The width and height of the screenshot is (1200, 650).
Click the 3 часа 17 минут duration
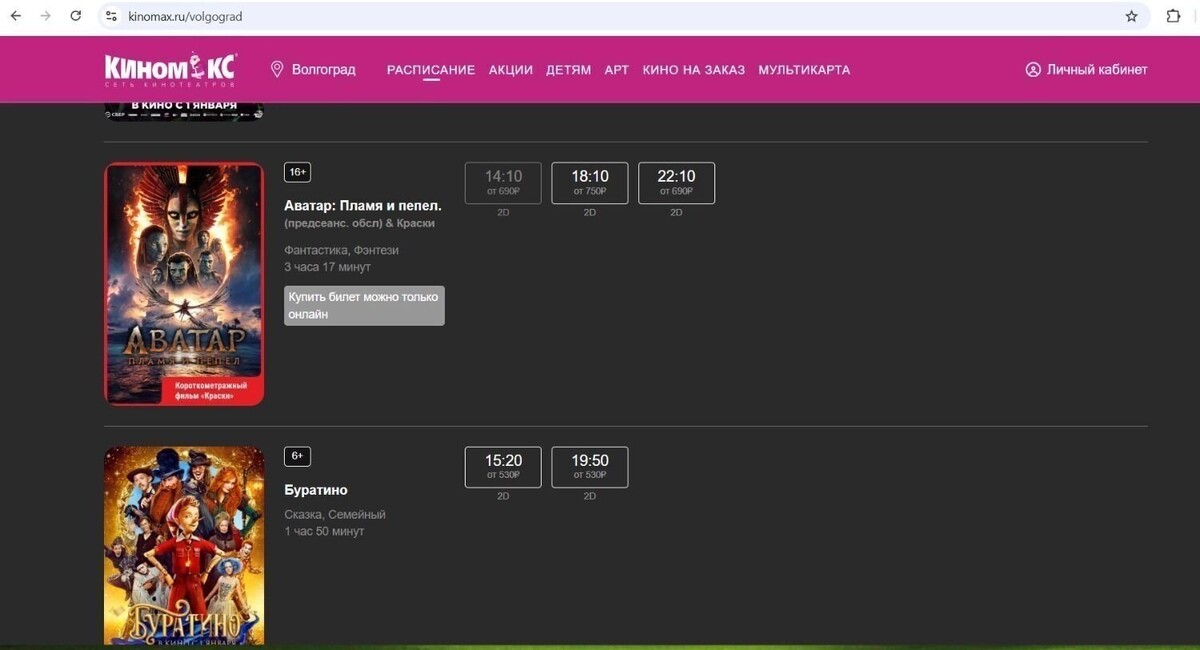tap(327, 267)
